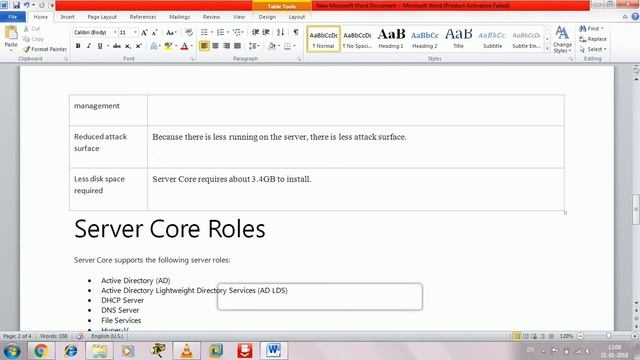Open VLC media player from taskbar
Viewport: 640px width, 360px height.
(186, 351)
